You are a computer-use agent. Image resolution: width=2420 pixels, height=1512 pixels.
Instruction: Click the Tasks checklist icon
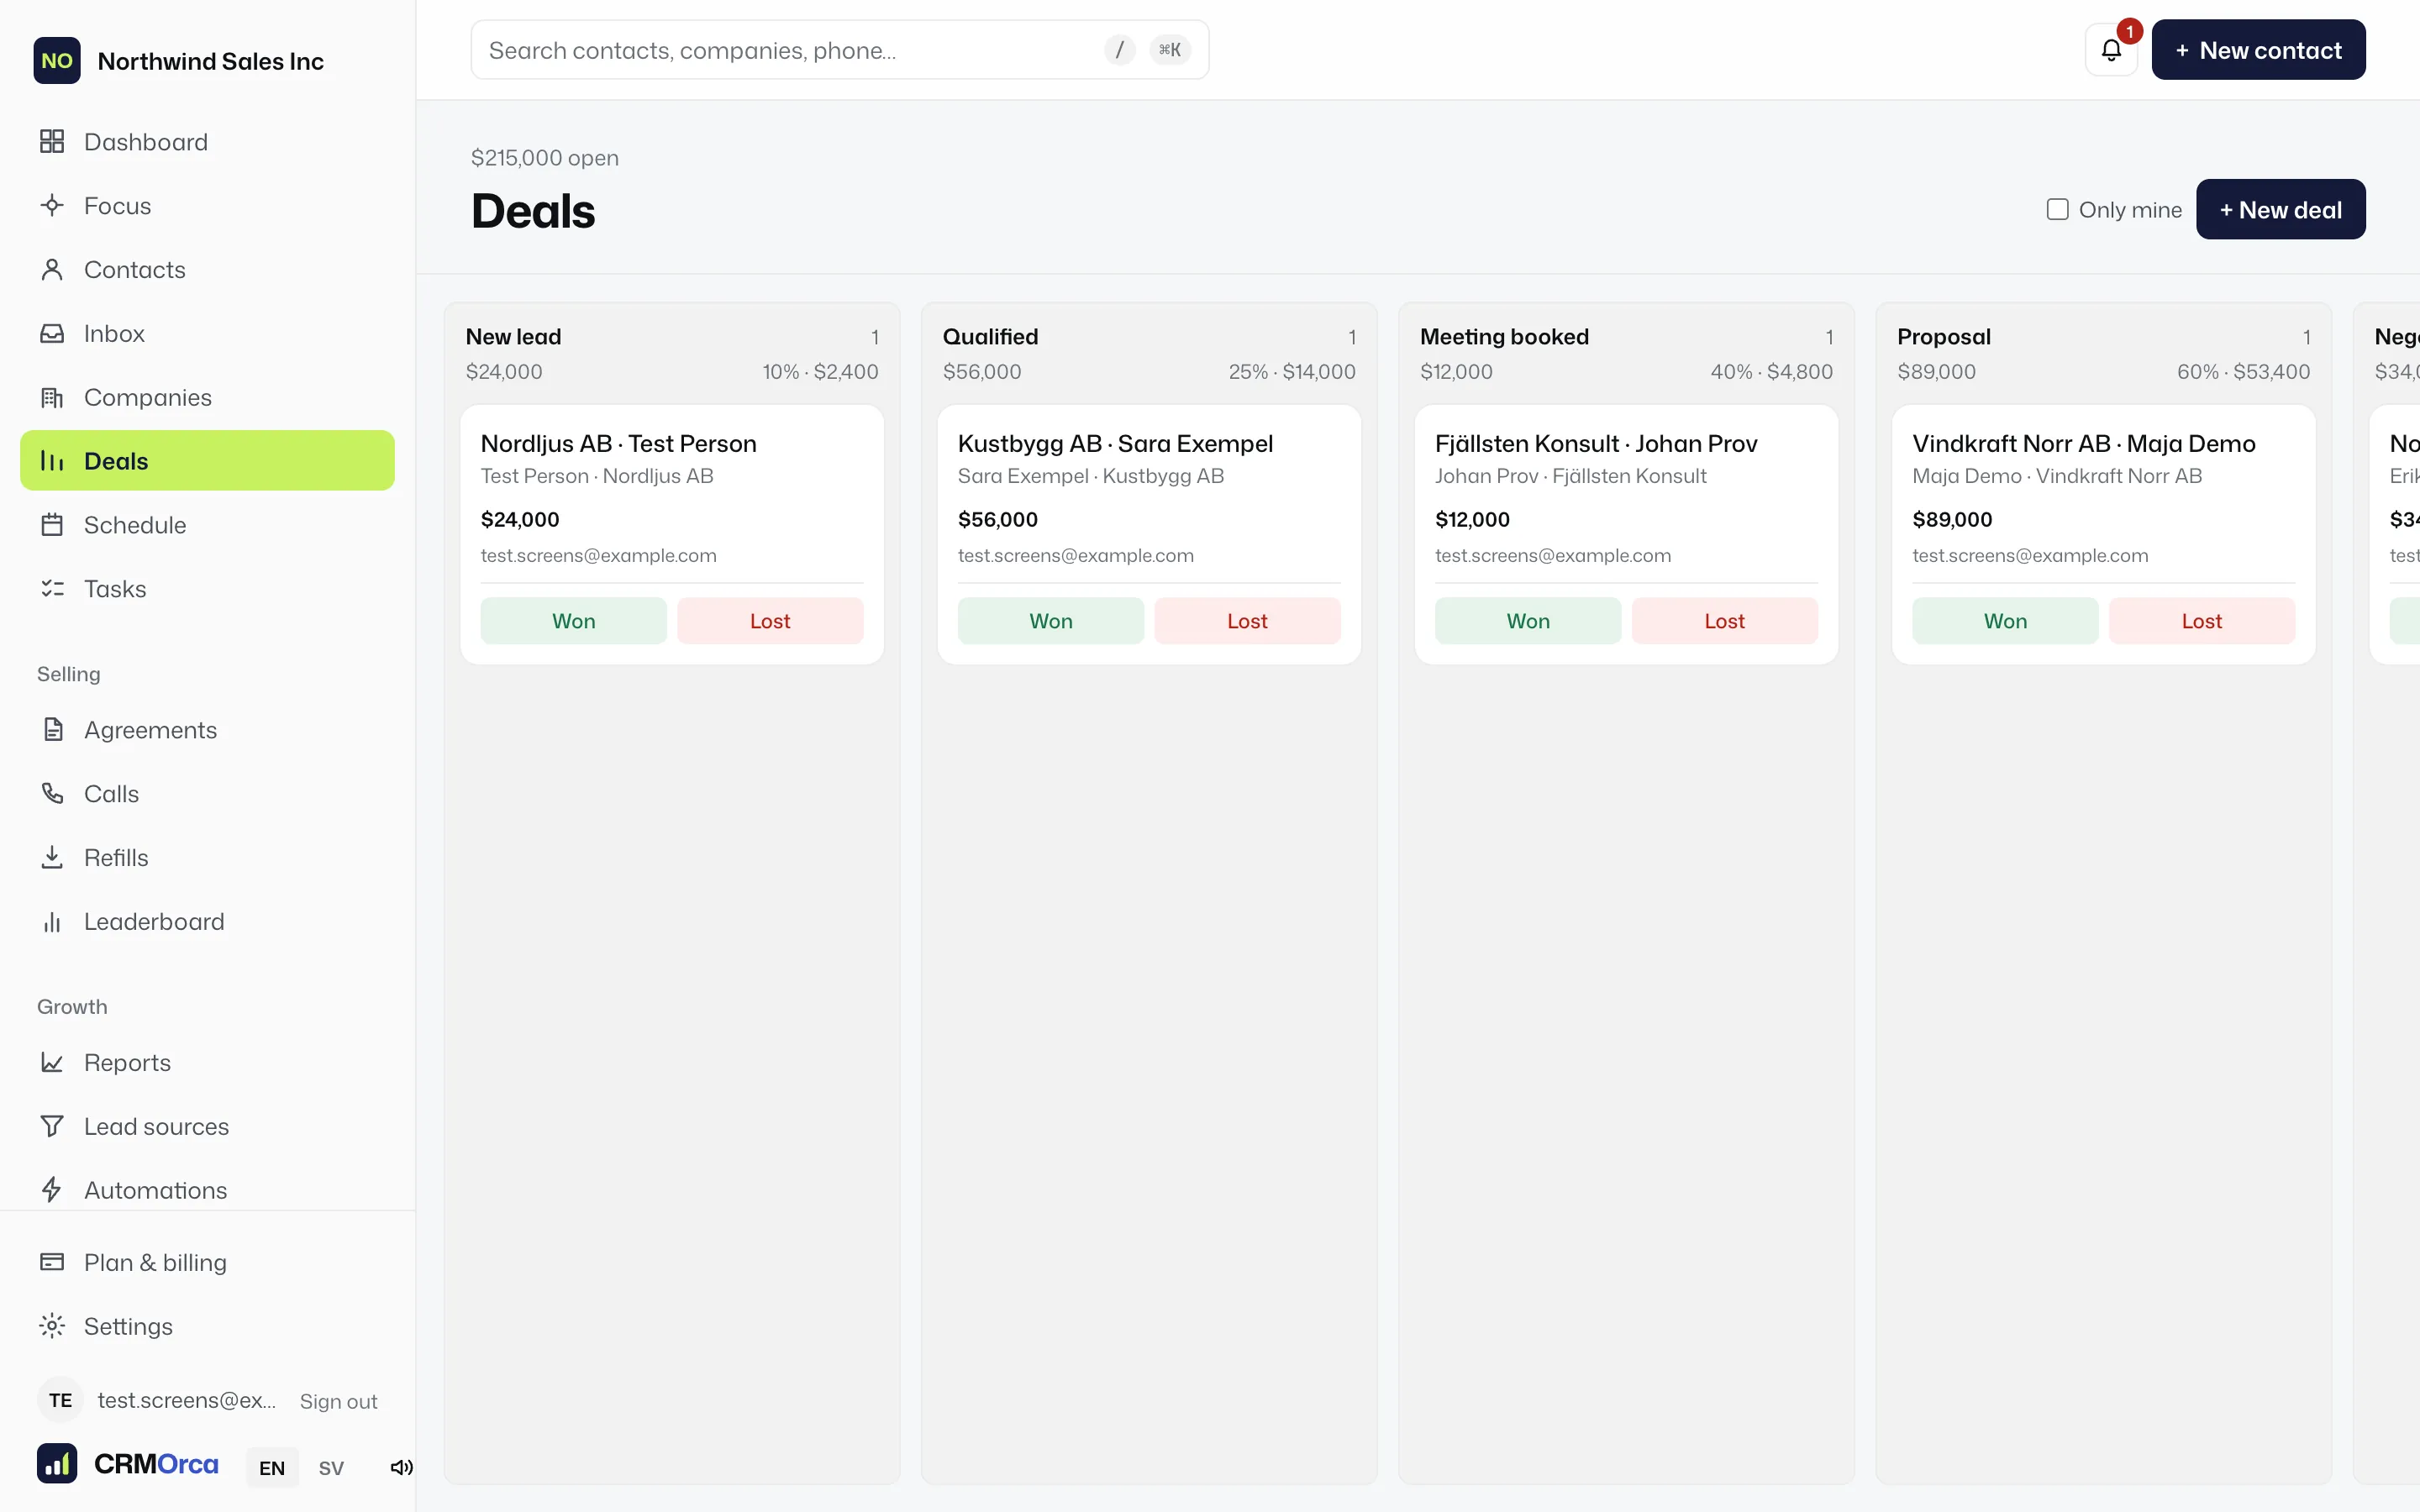52,589
